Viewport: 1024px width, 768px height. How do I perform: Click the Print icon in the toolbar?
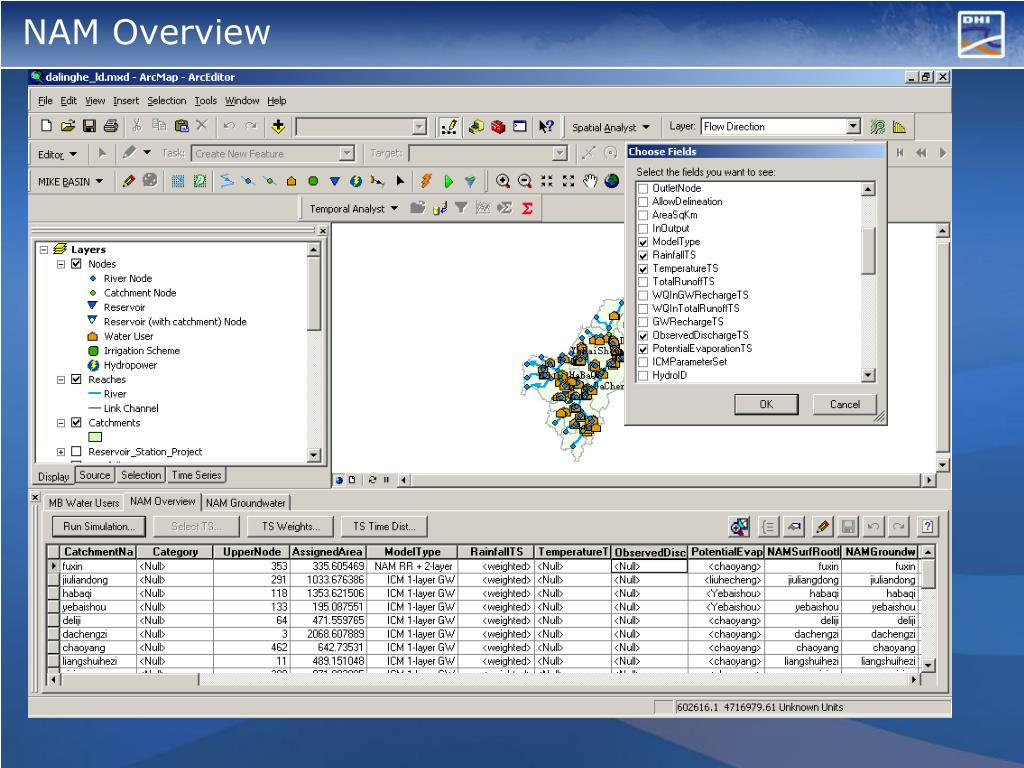coord(111,126)
